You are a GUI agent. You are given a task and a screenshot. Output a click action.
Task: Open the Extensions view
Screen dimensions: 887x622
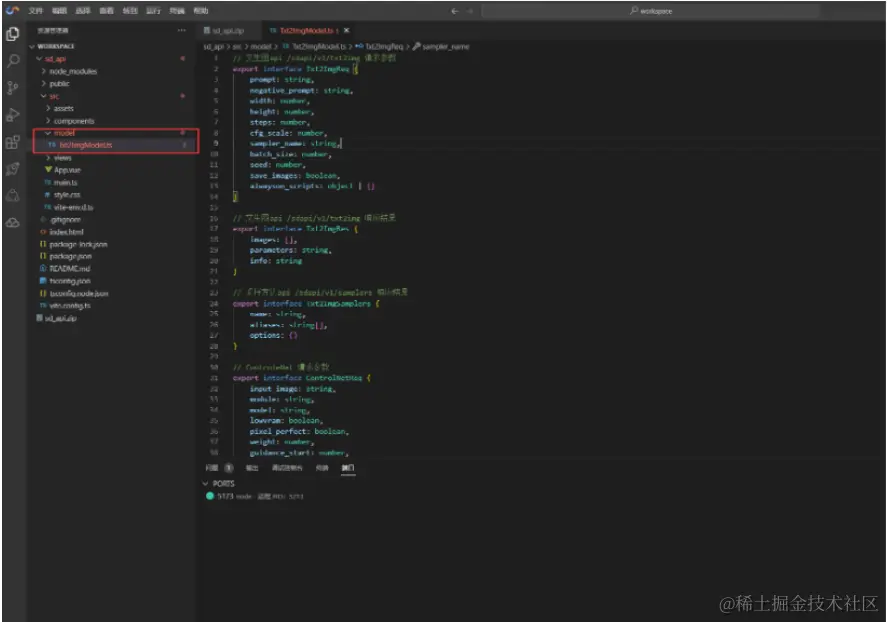point(12,142)
